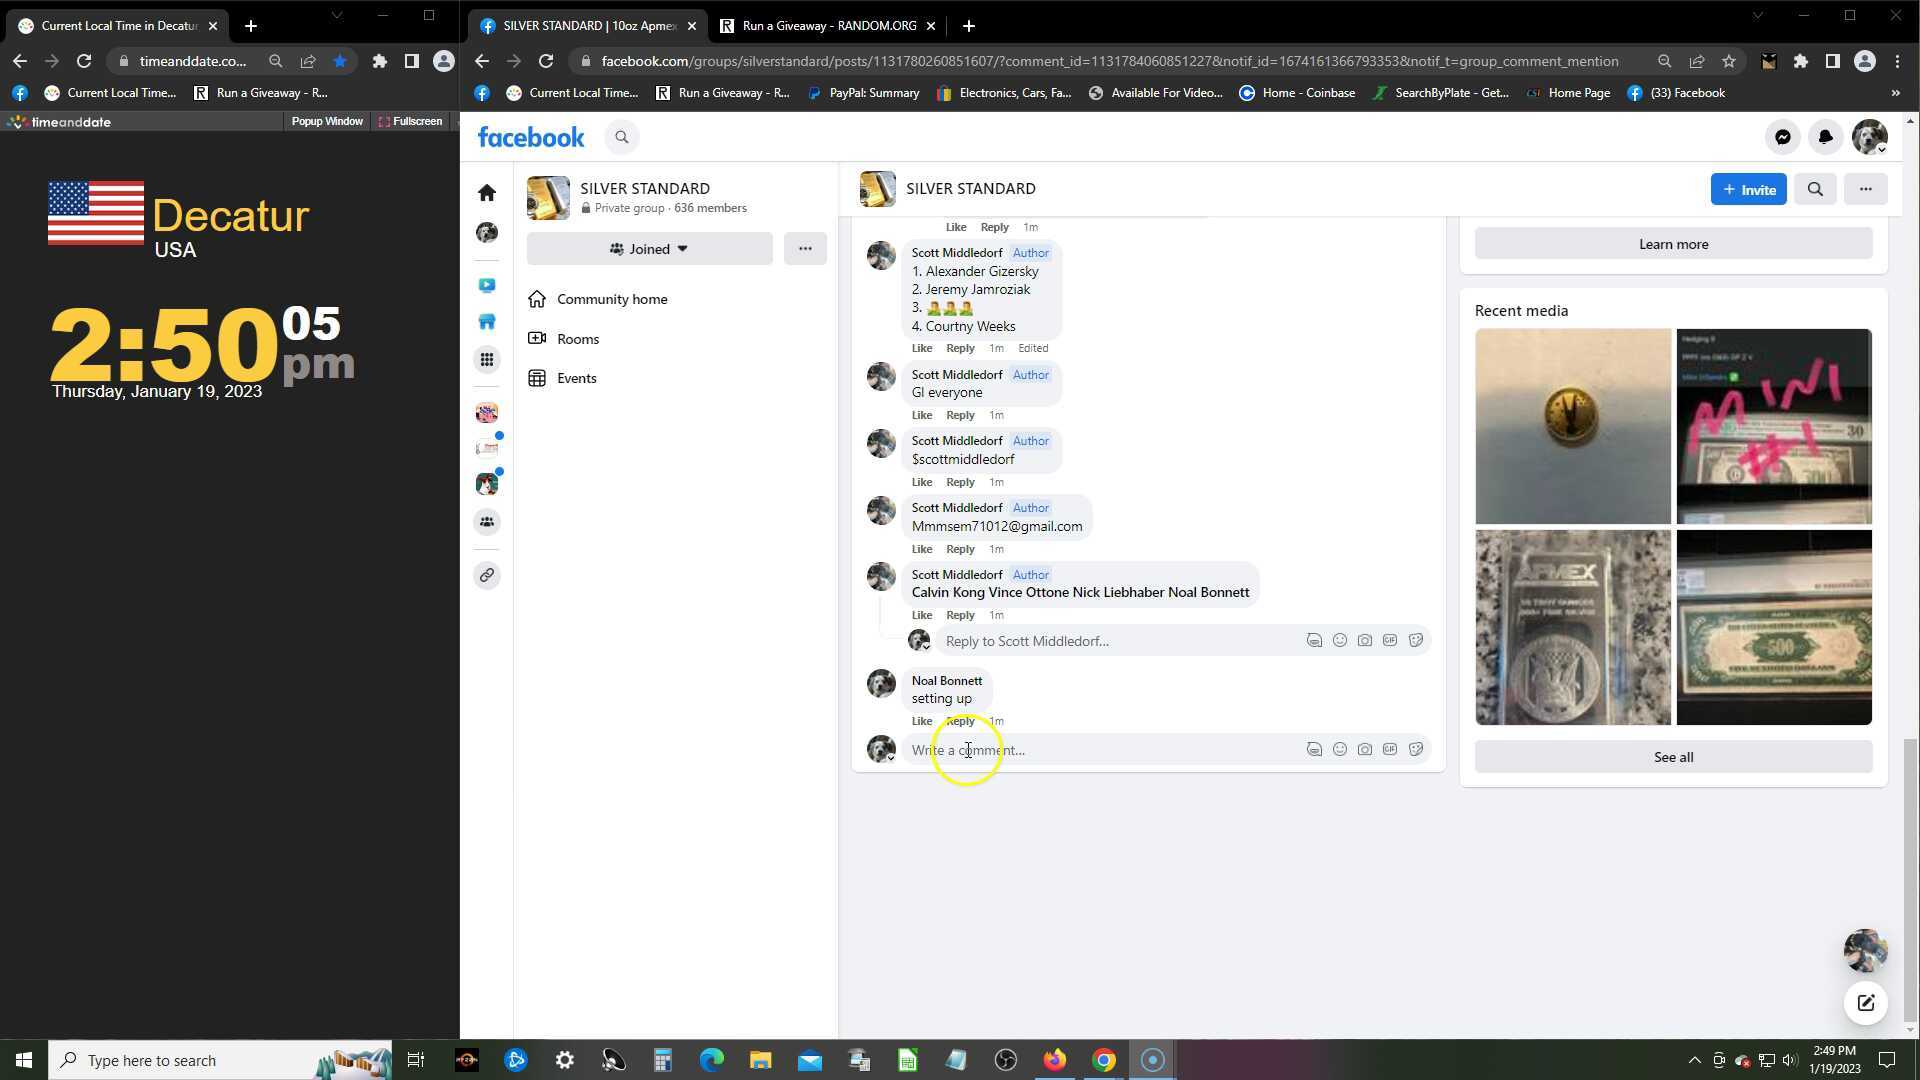Image resolution: width=1920 pixels, height=1080 pixels.
Task: Expand the Joined dropdown
Action: (x=649, y=249)
